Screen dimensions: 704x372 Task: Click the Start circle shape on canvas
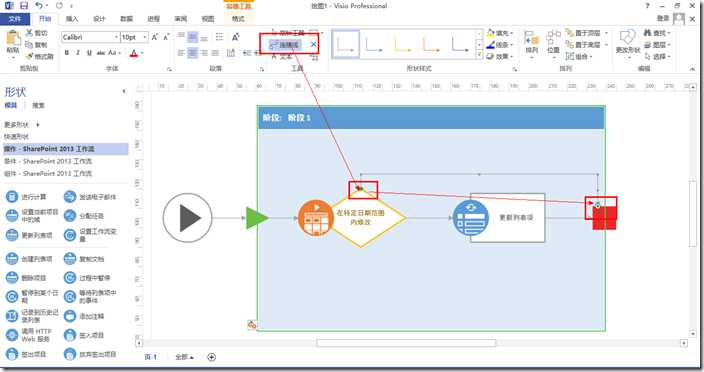click(187, 218)
